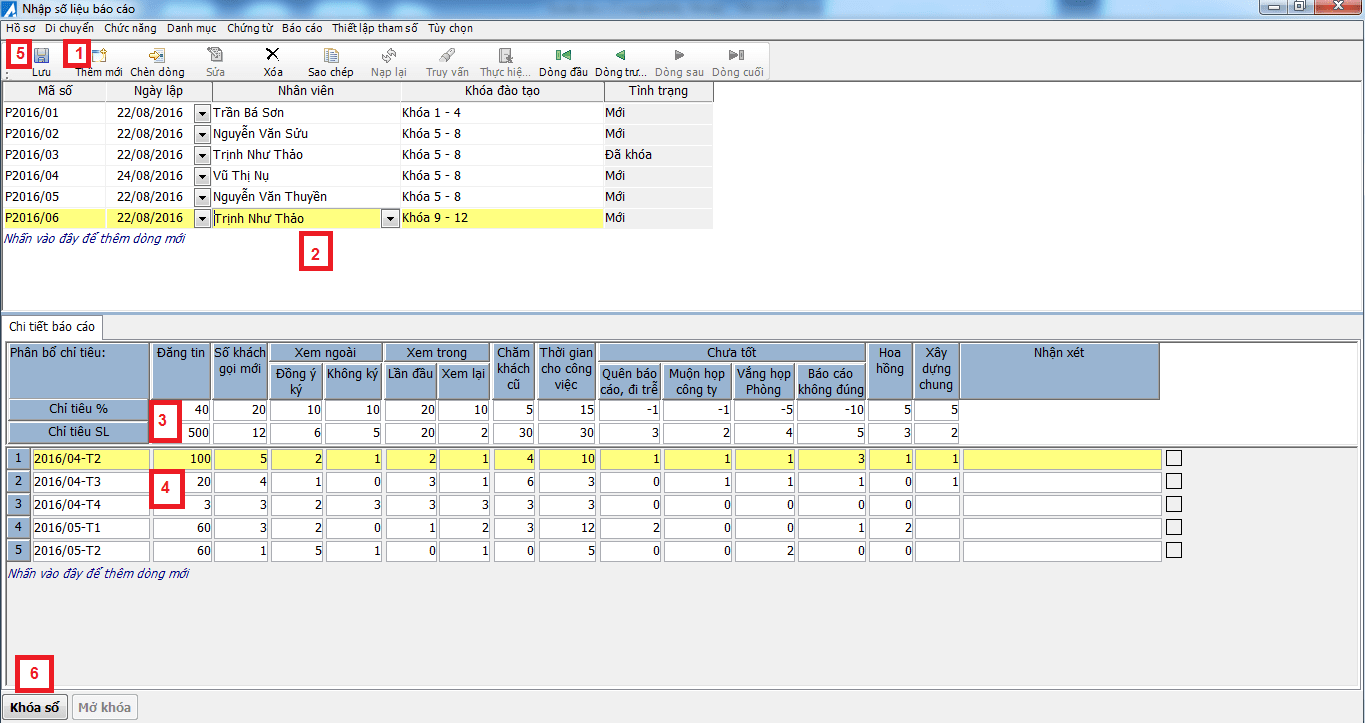Open the Báo cáo menu
Image resolution: width=1365 pixels, height=723 pixels.
tap(302, 28)
